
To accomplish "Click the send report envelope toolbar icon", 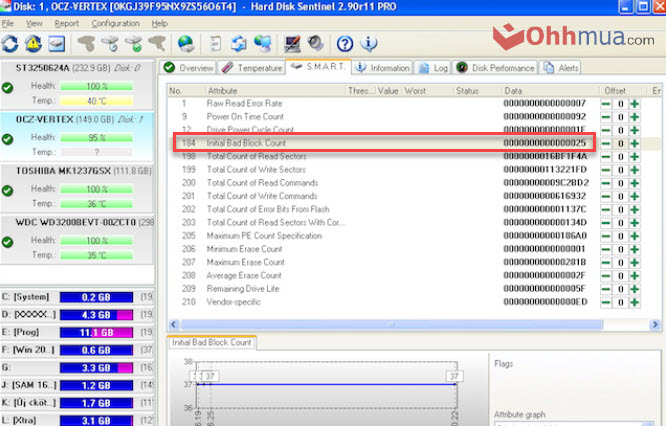I will 239,44.
